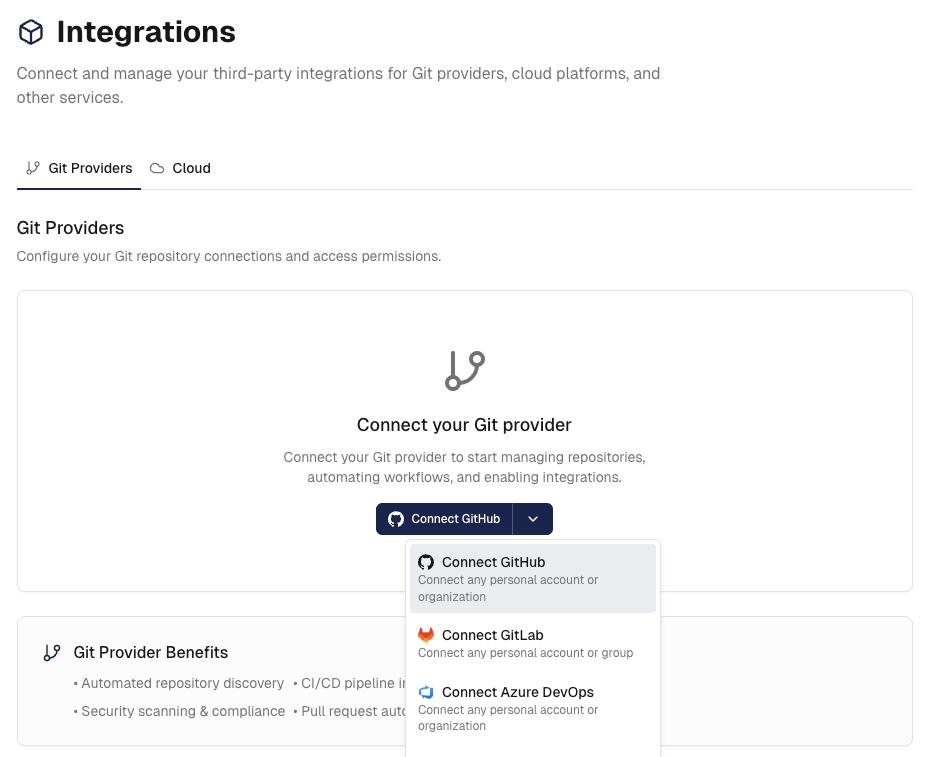The width and height of the screenshot is (925, 757).
Task: Click the GitLab fox icon
Action: click(426, 635)
